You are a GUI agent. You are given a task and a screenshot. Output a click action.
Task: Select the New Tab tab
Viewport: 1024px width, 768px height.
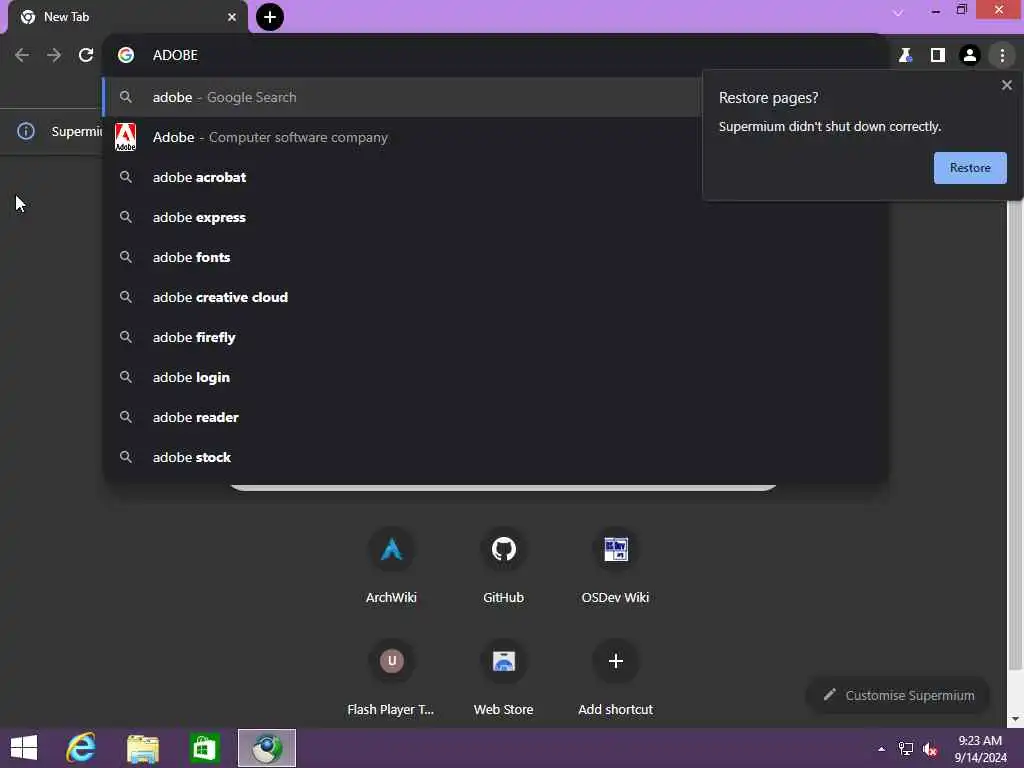[127, 17]
